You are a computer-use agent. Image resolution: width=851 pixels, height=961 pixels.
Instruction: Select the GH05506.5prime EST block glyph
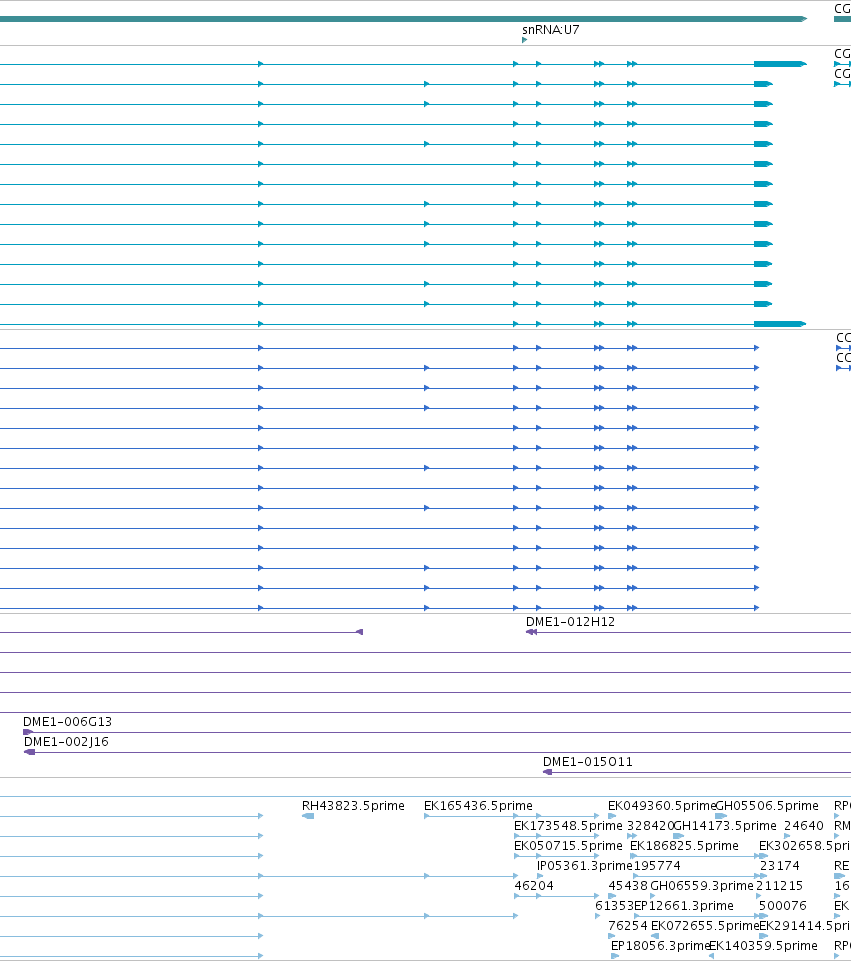[721, 816]
